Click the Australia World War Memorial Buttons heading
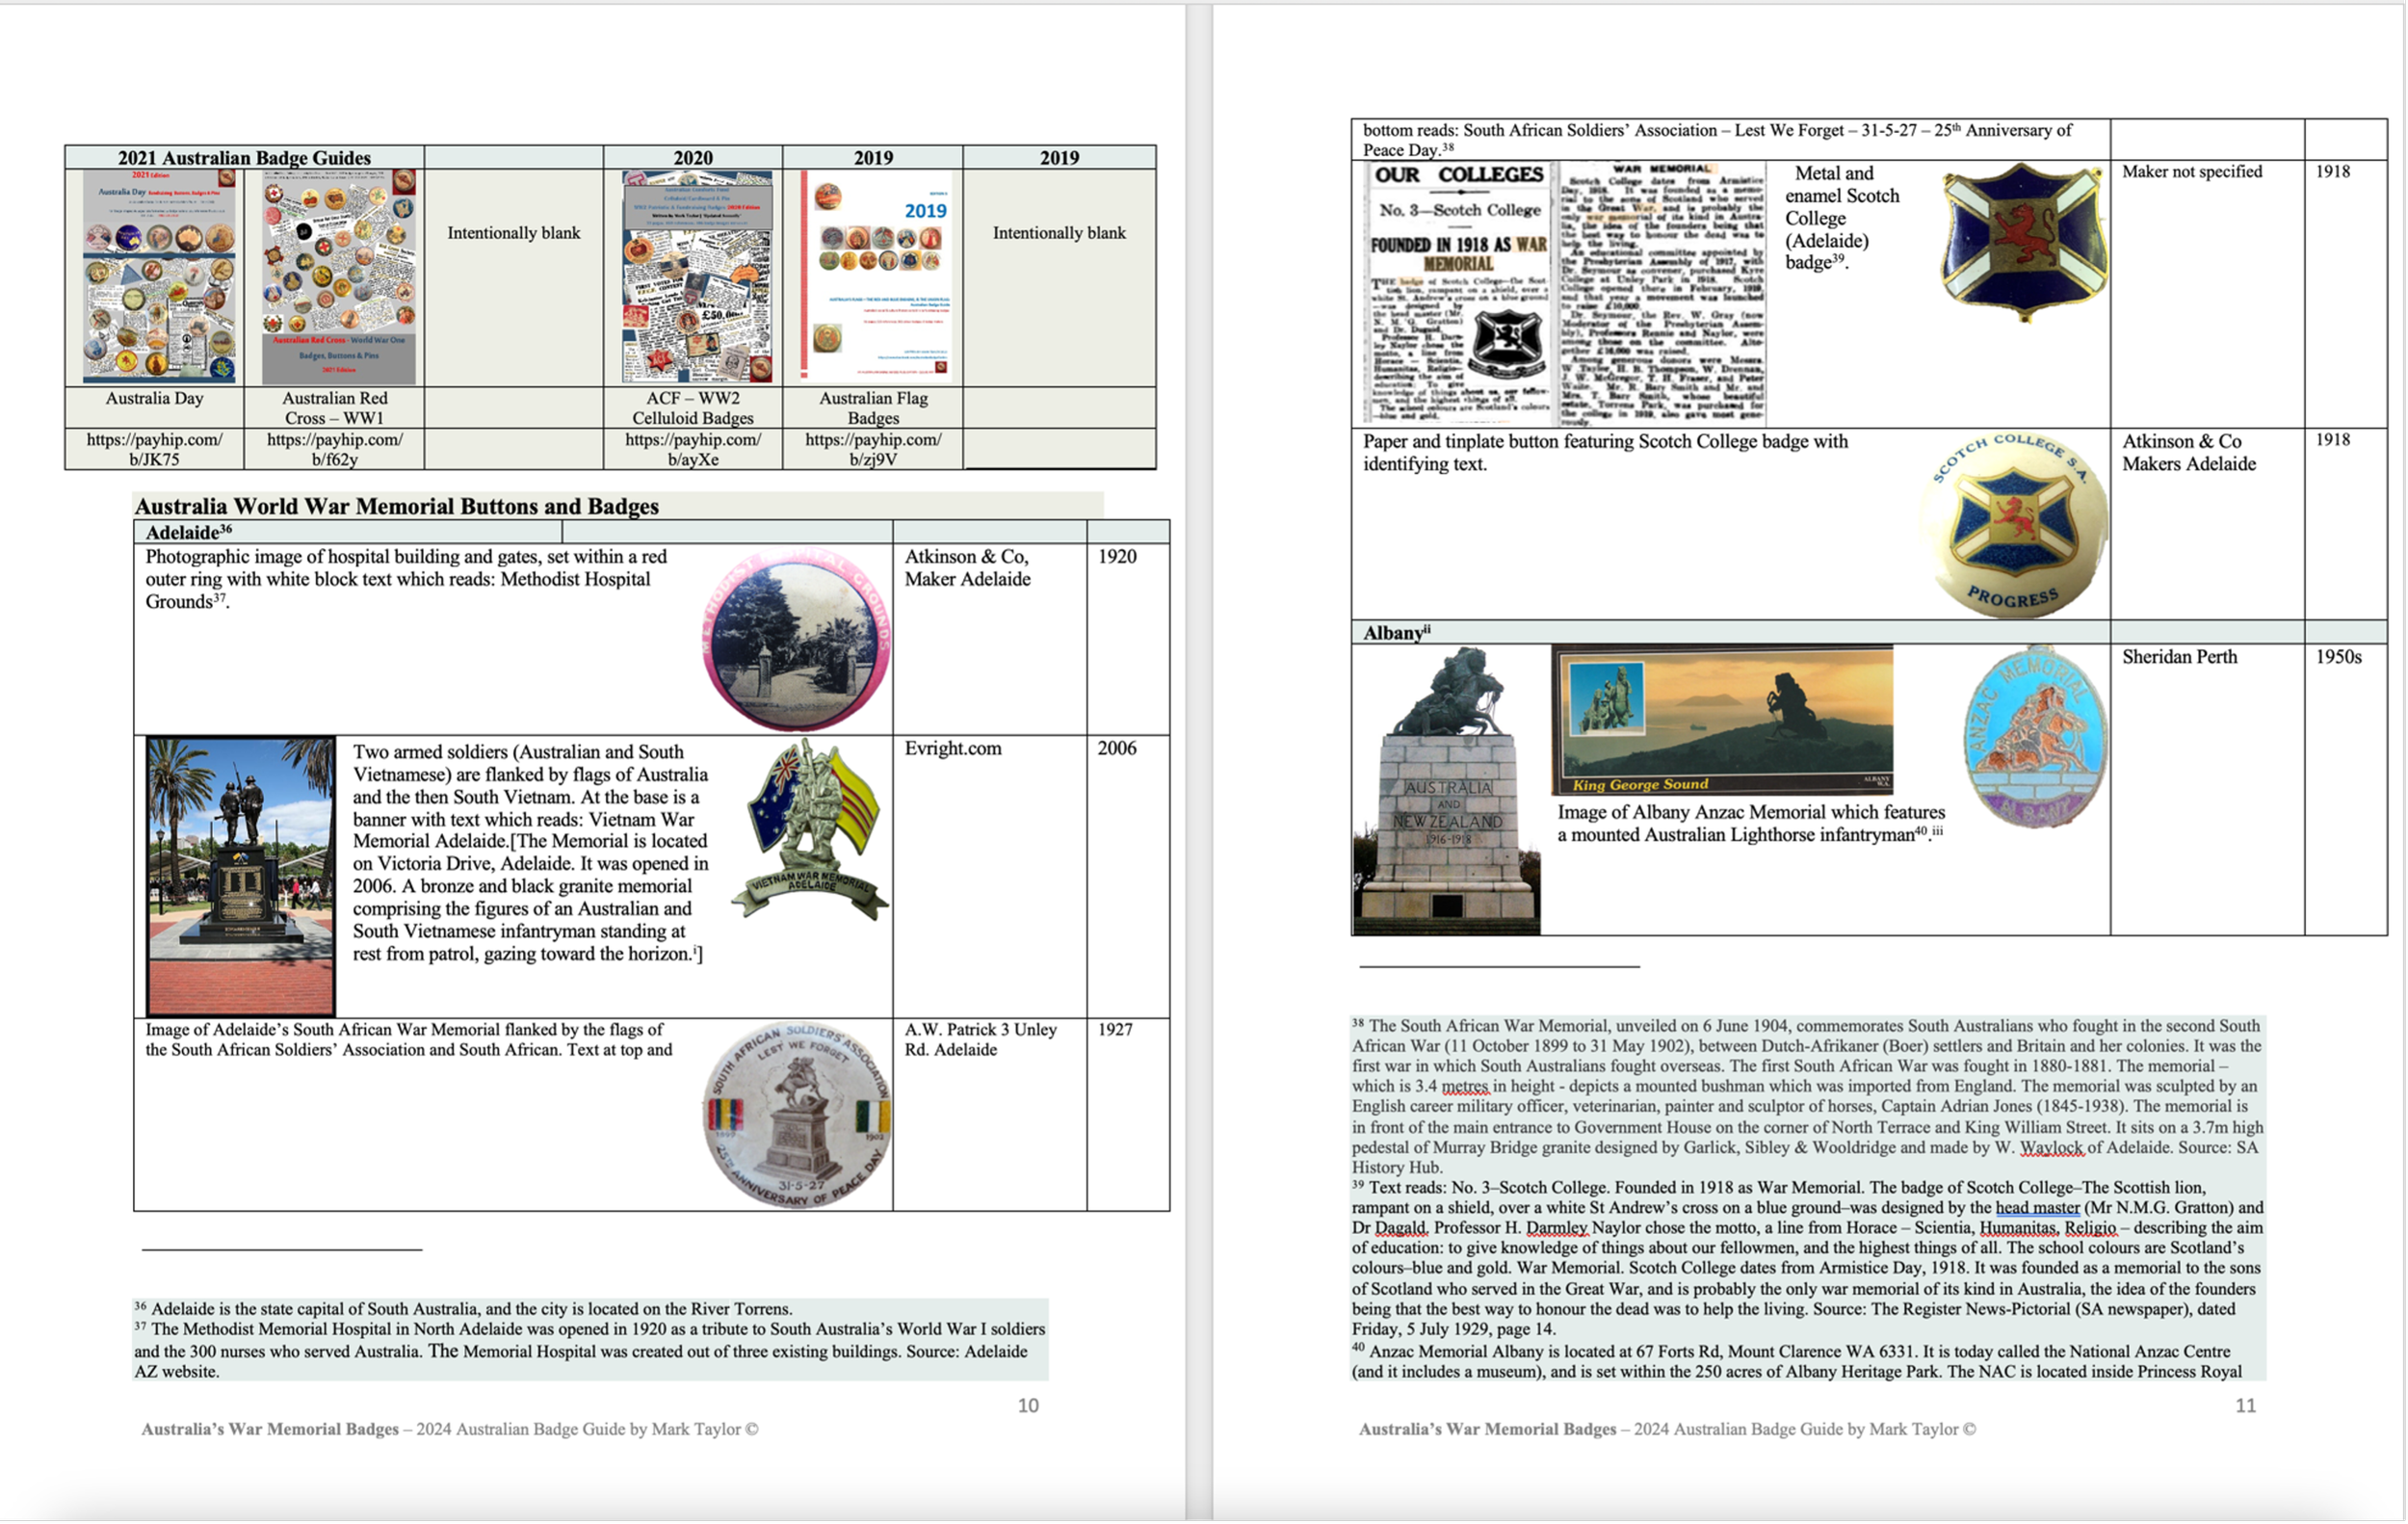The height and width of the screenshot is (1524, 2408). pos(396,506)
